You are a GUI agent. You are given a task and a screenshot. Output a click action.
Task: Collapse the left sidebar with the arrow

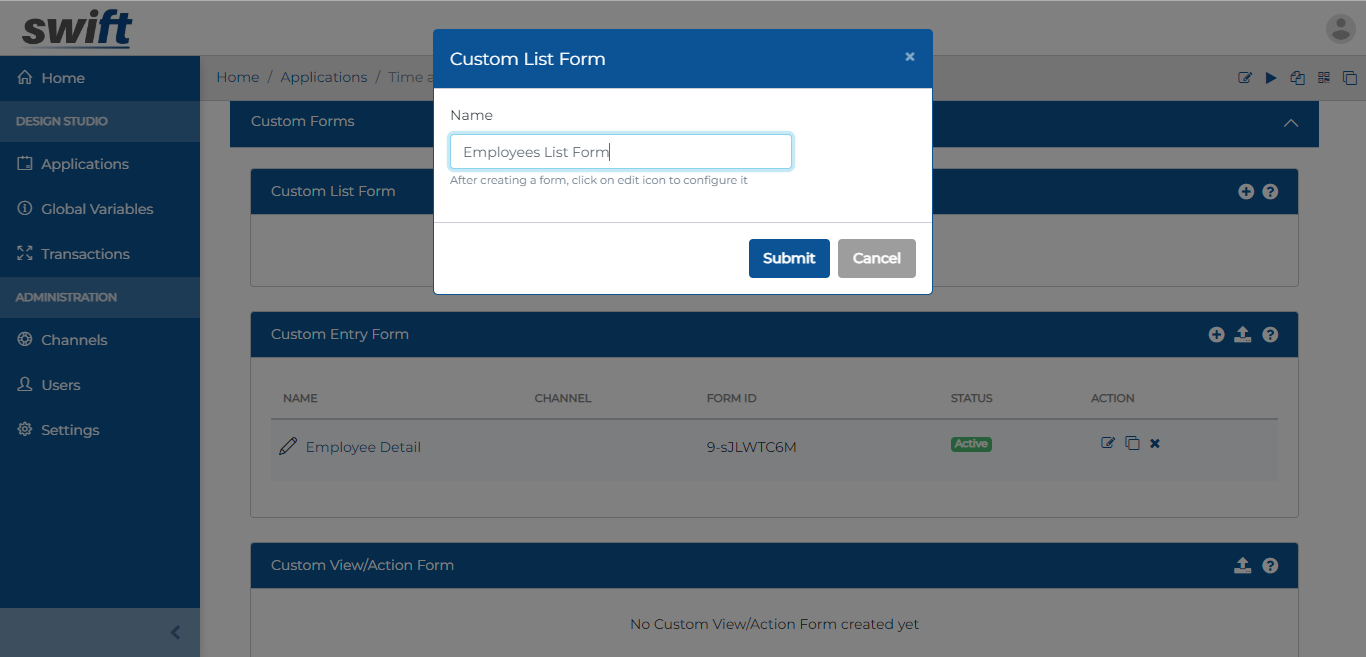(x=176, y=632)
